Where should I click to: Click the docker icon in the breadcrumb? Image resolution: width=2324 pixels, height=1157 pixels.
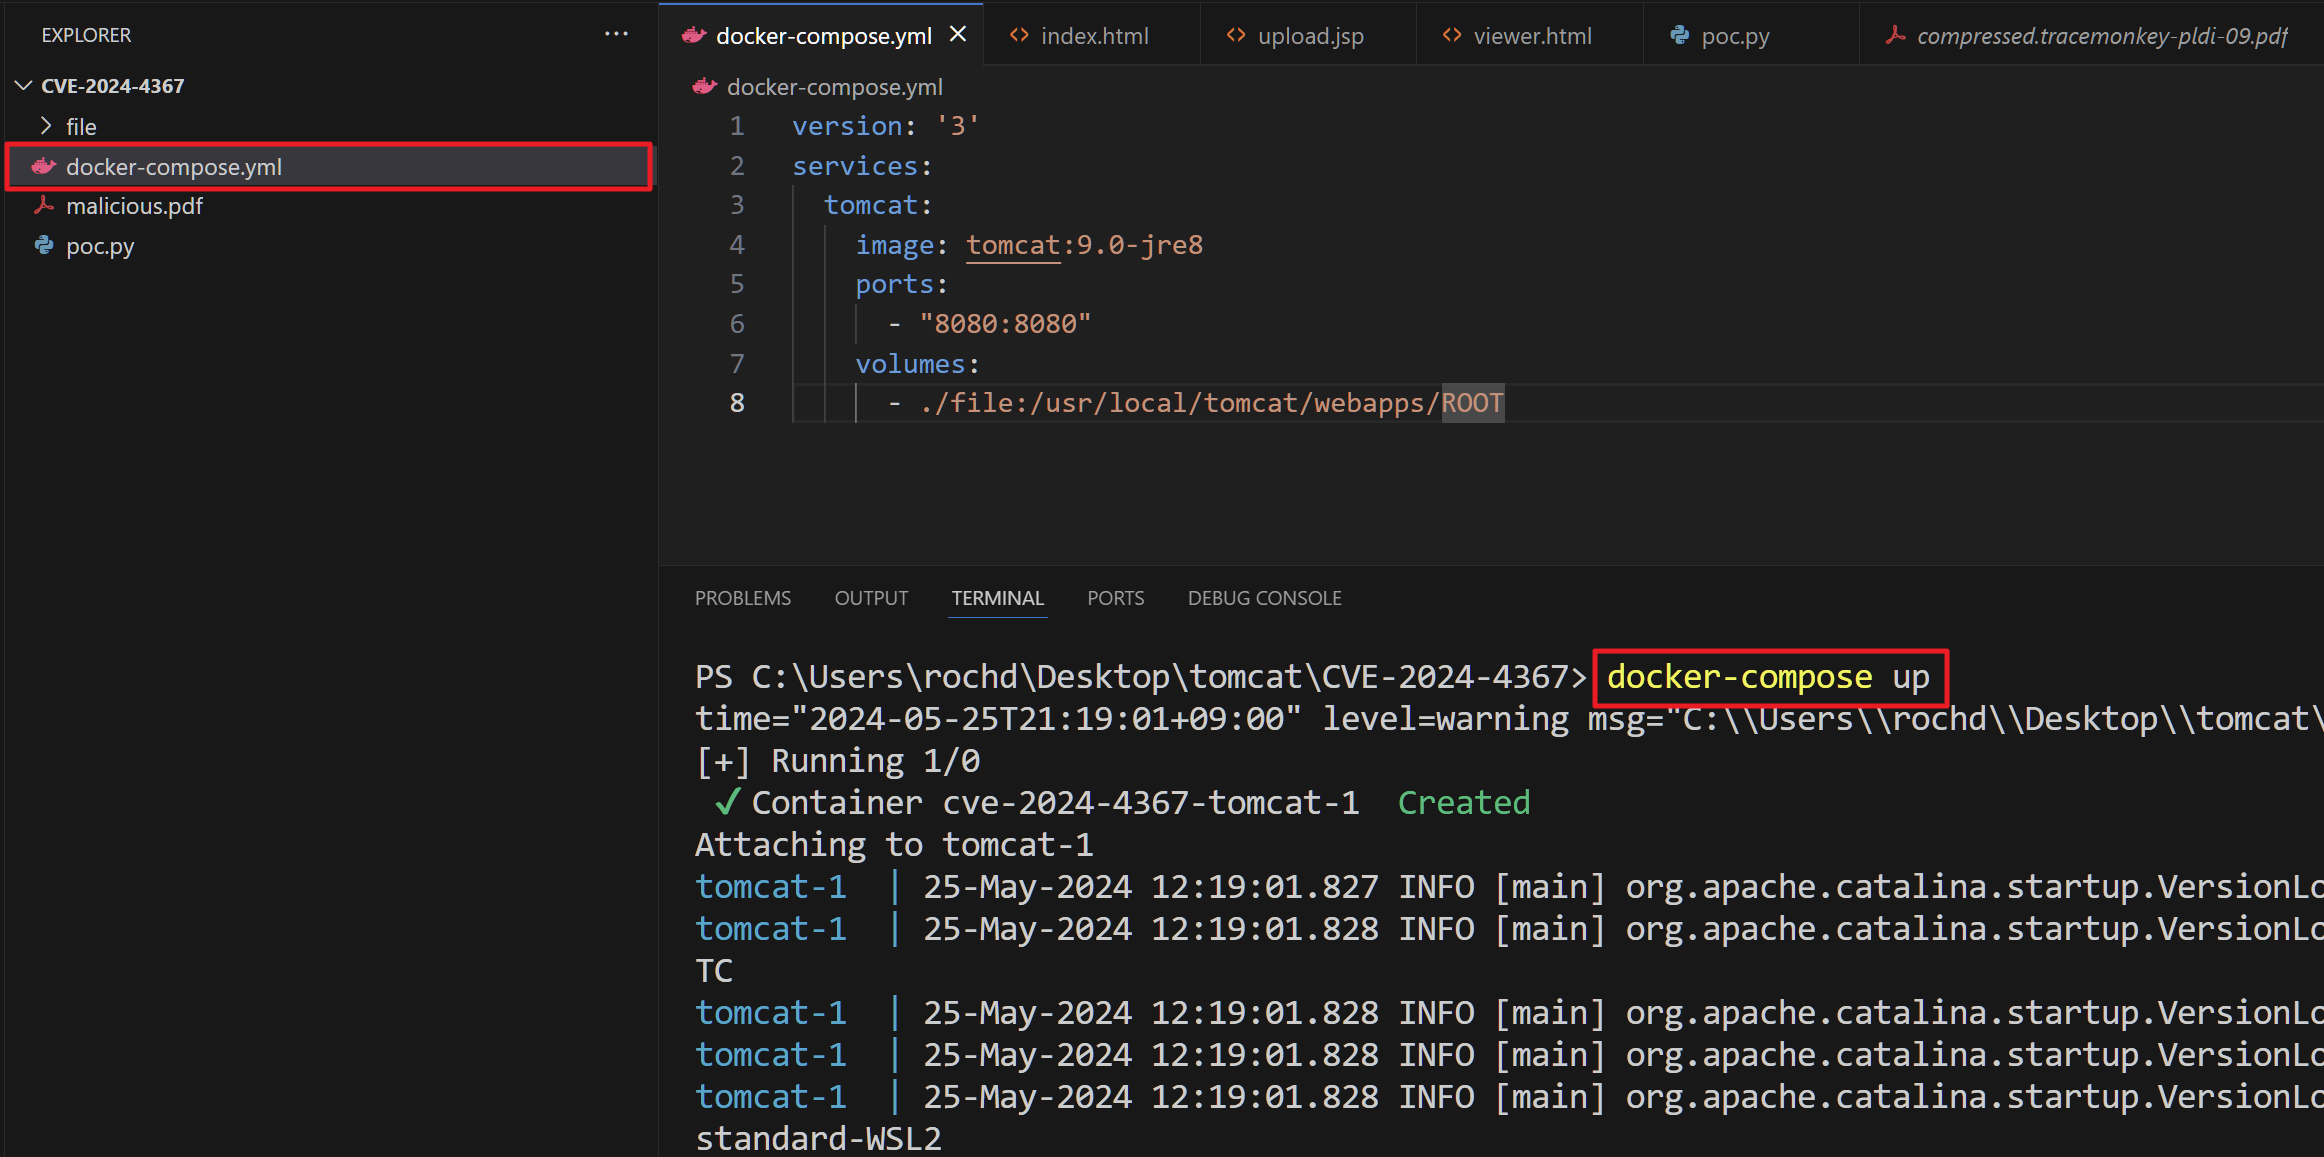click(x=705, y=87)
